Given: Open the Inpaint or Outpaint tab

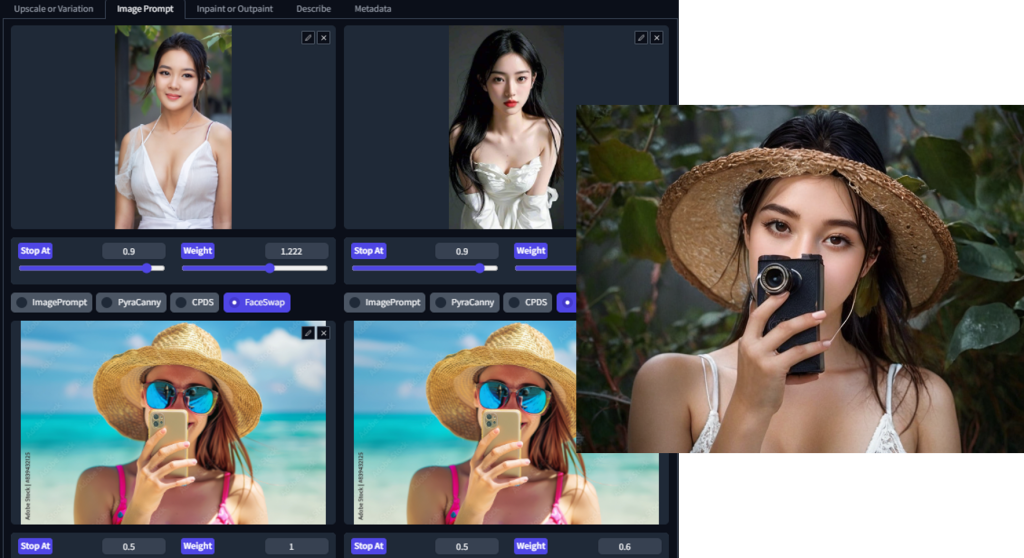Looking at the screenshot, I should pyautogui.click(x=234, y=9).
